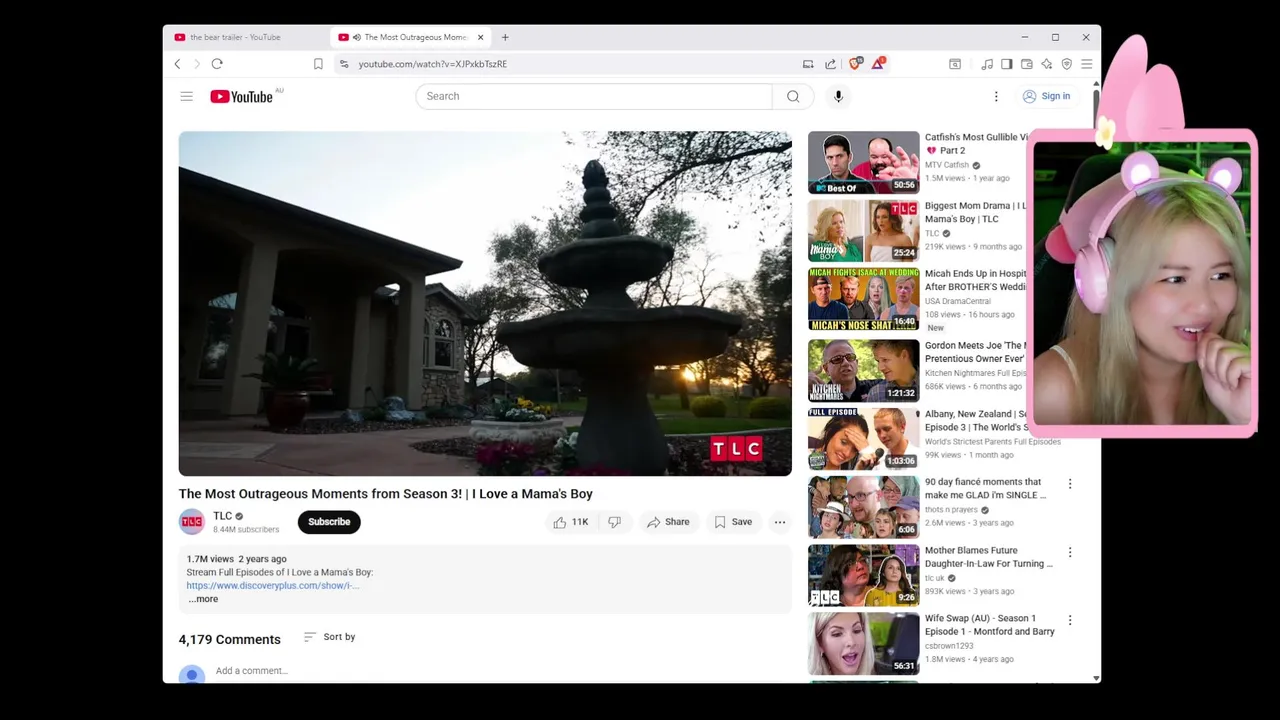Screen dimensions: 1280x720
Task: Click the page vertical scrollbar
Action: coord(1097,380)
